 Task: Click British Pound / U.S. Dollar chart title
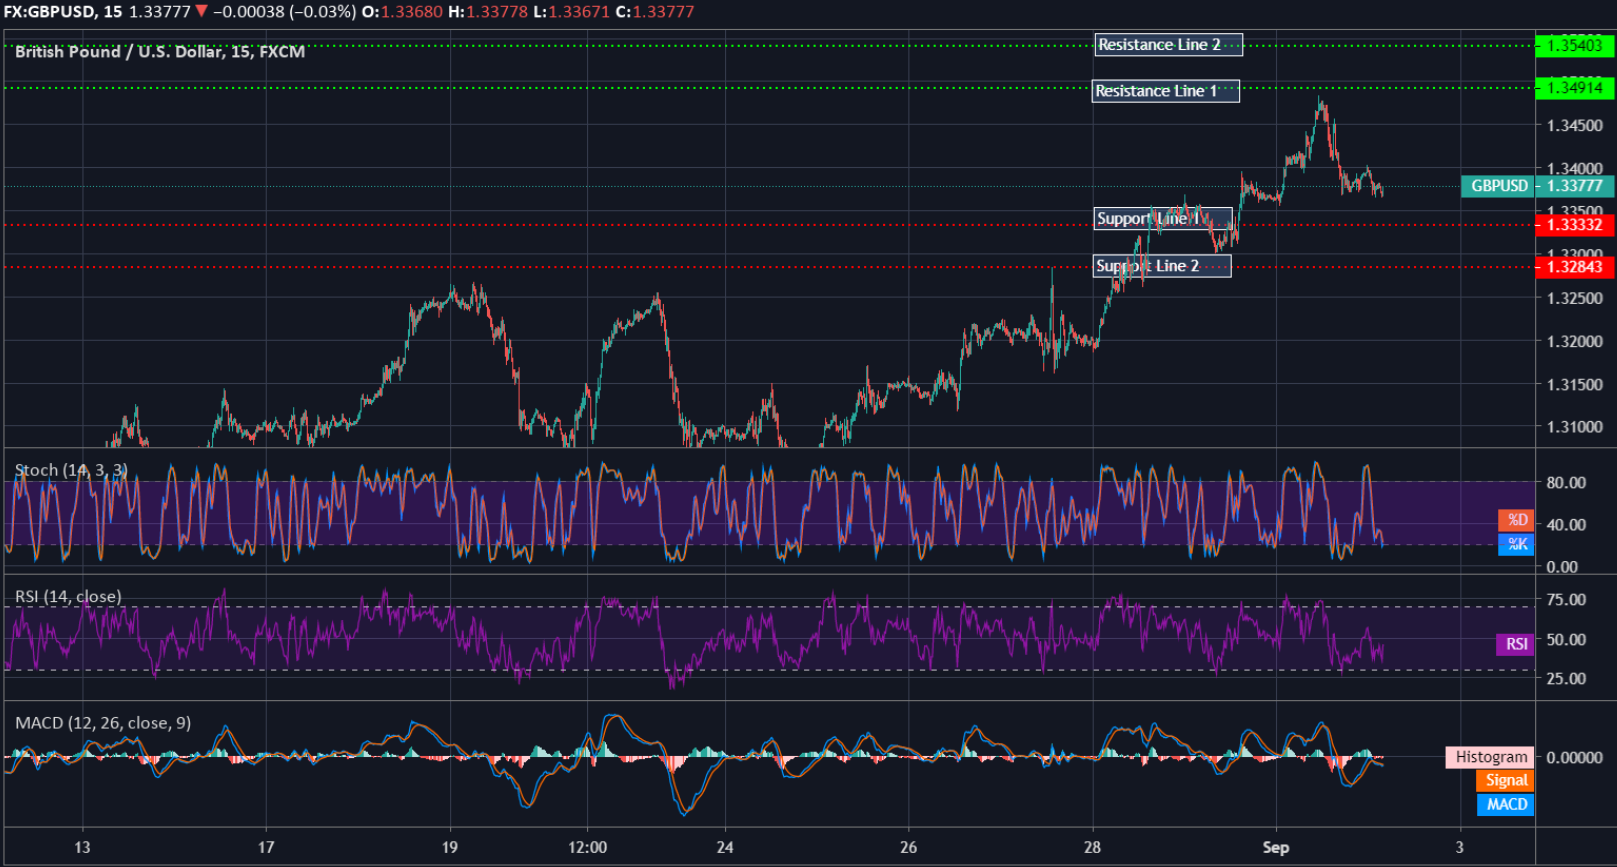point(160,52)
